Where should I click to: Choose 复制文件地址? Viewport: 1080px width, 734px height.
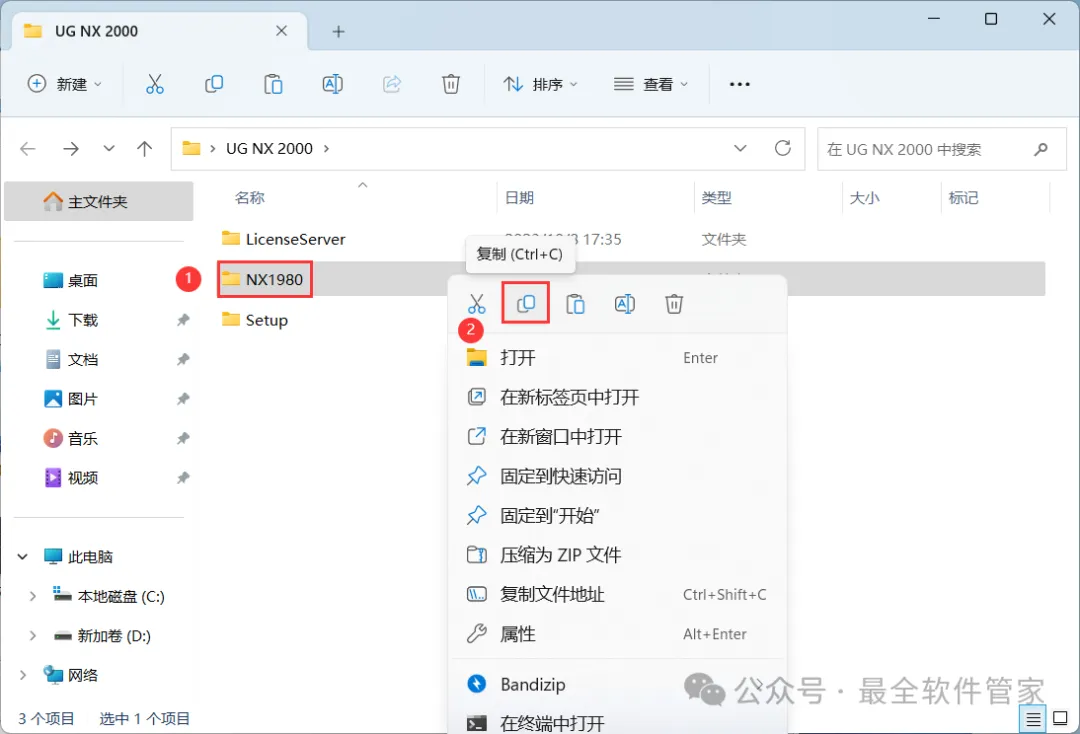(x=617, y=594)
